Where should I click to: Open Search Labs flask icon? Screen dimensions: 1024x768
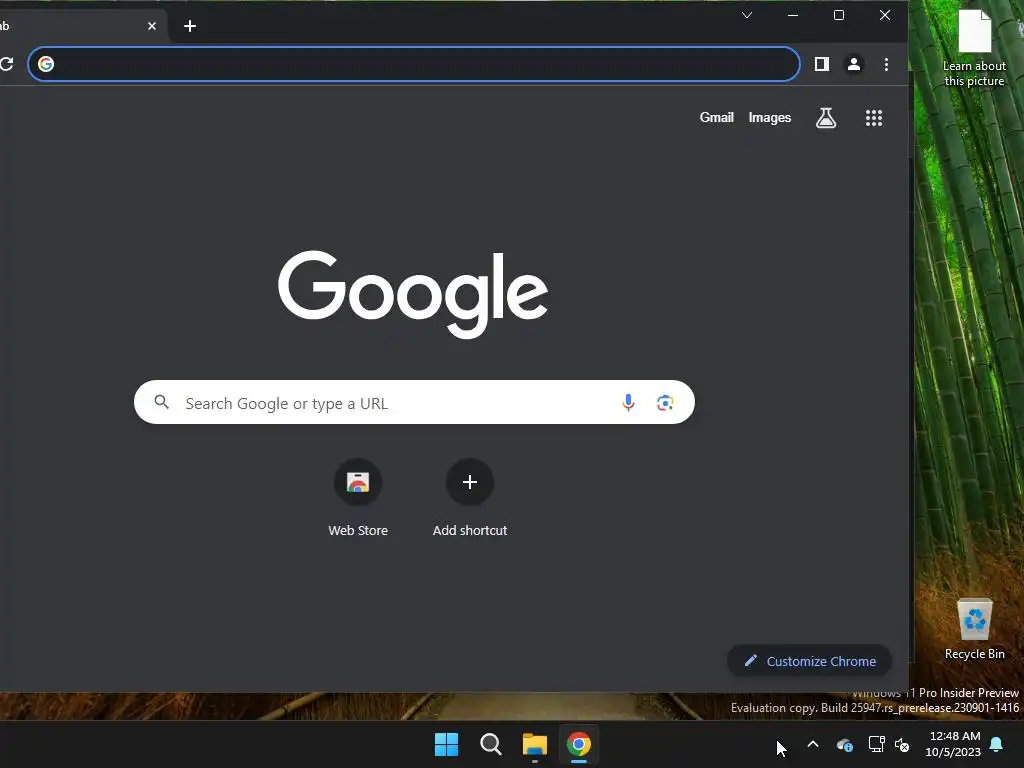826,118
